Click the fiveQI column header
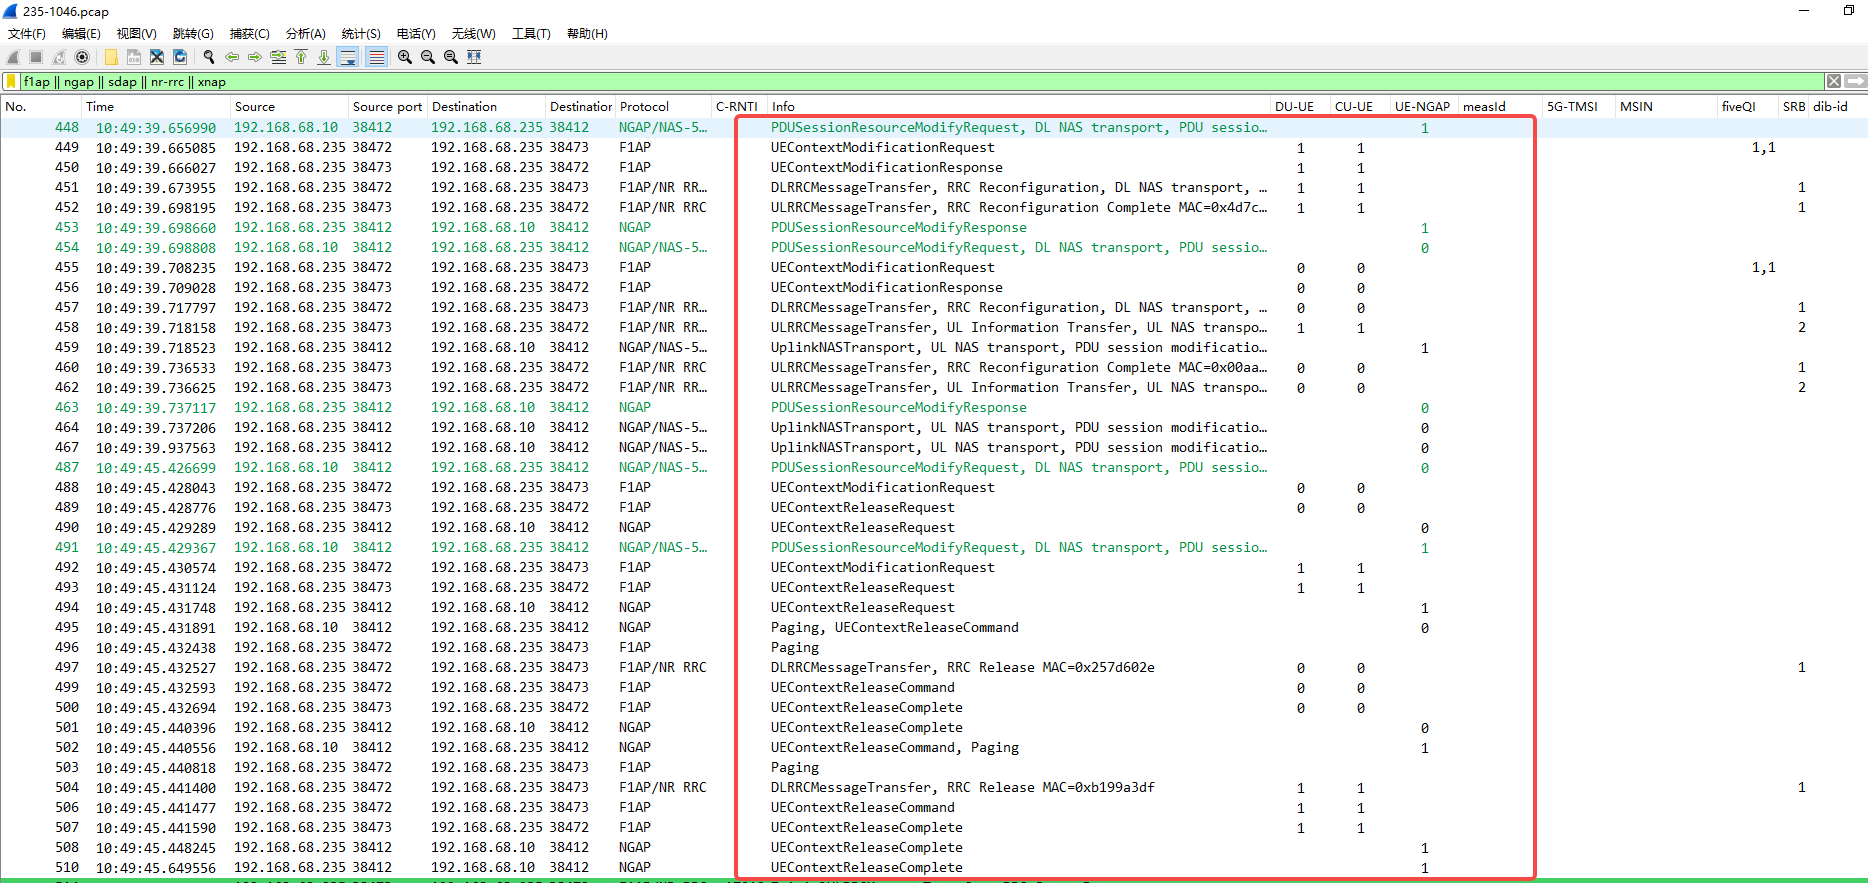Image resolution: width=1868 pixels, height=883 pixels. 1747,106
